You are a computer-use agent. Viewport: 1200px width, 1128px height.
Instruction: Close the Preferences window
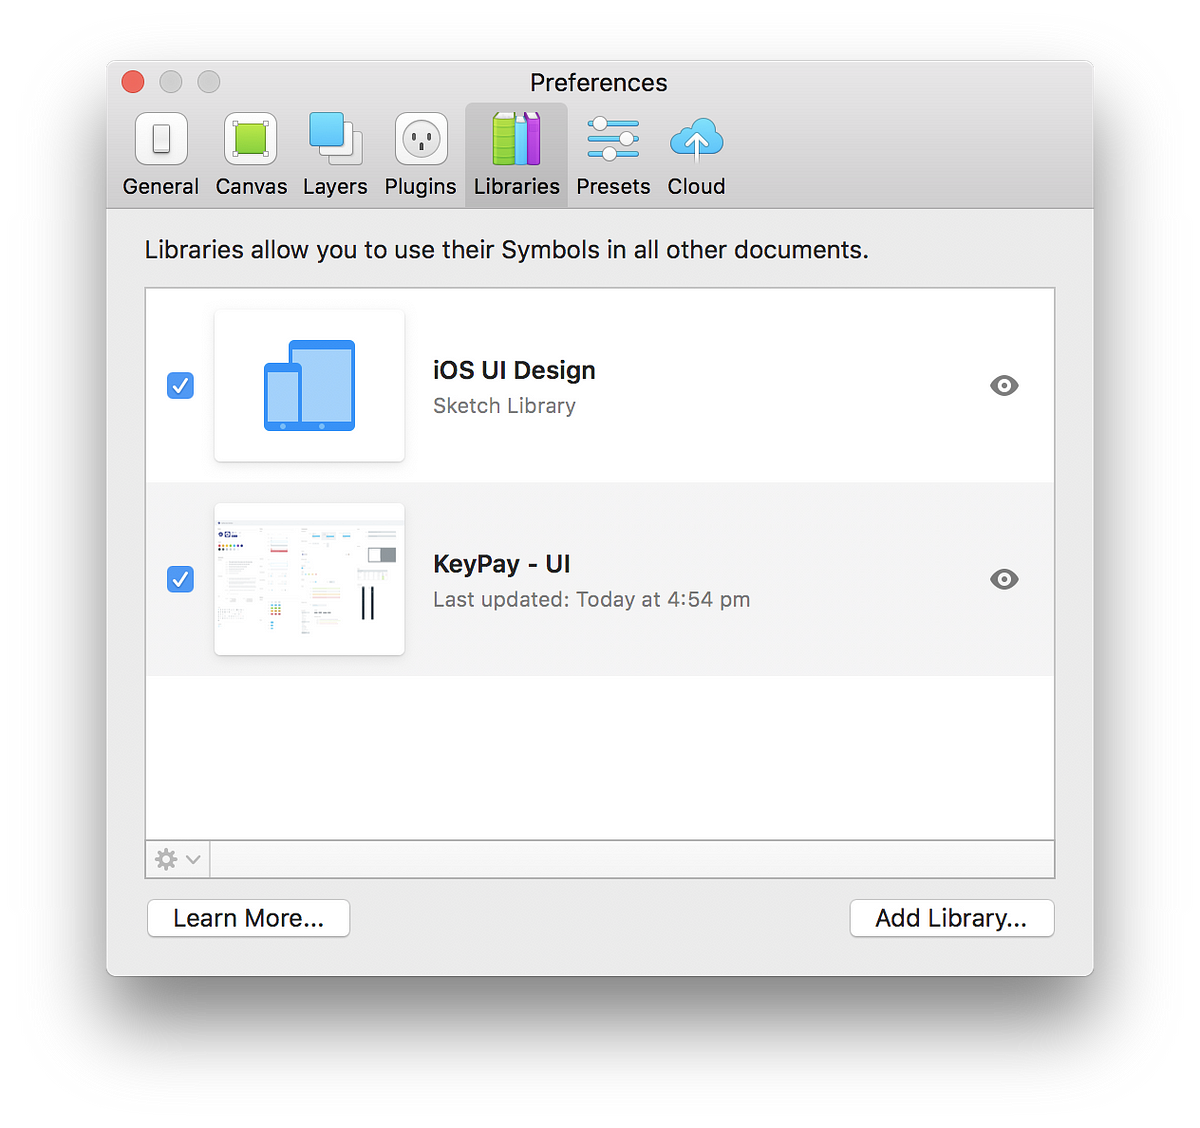[x=133, y=82]
